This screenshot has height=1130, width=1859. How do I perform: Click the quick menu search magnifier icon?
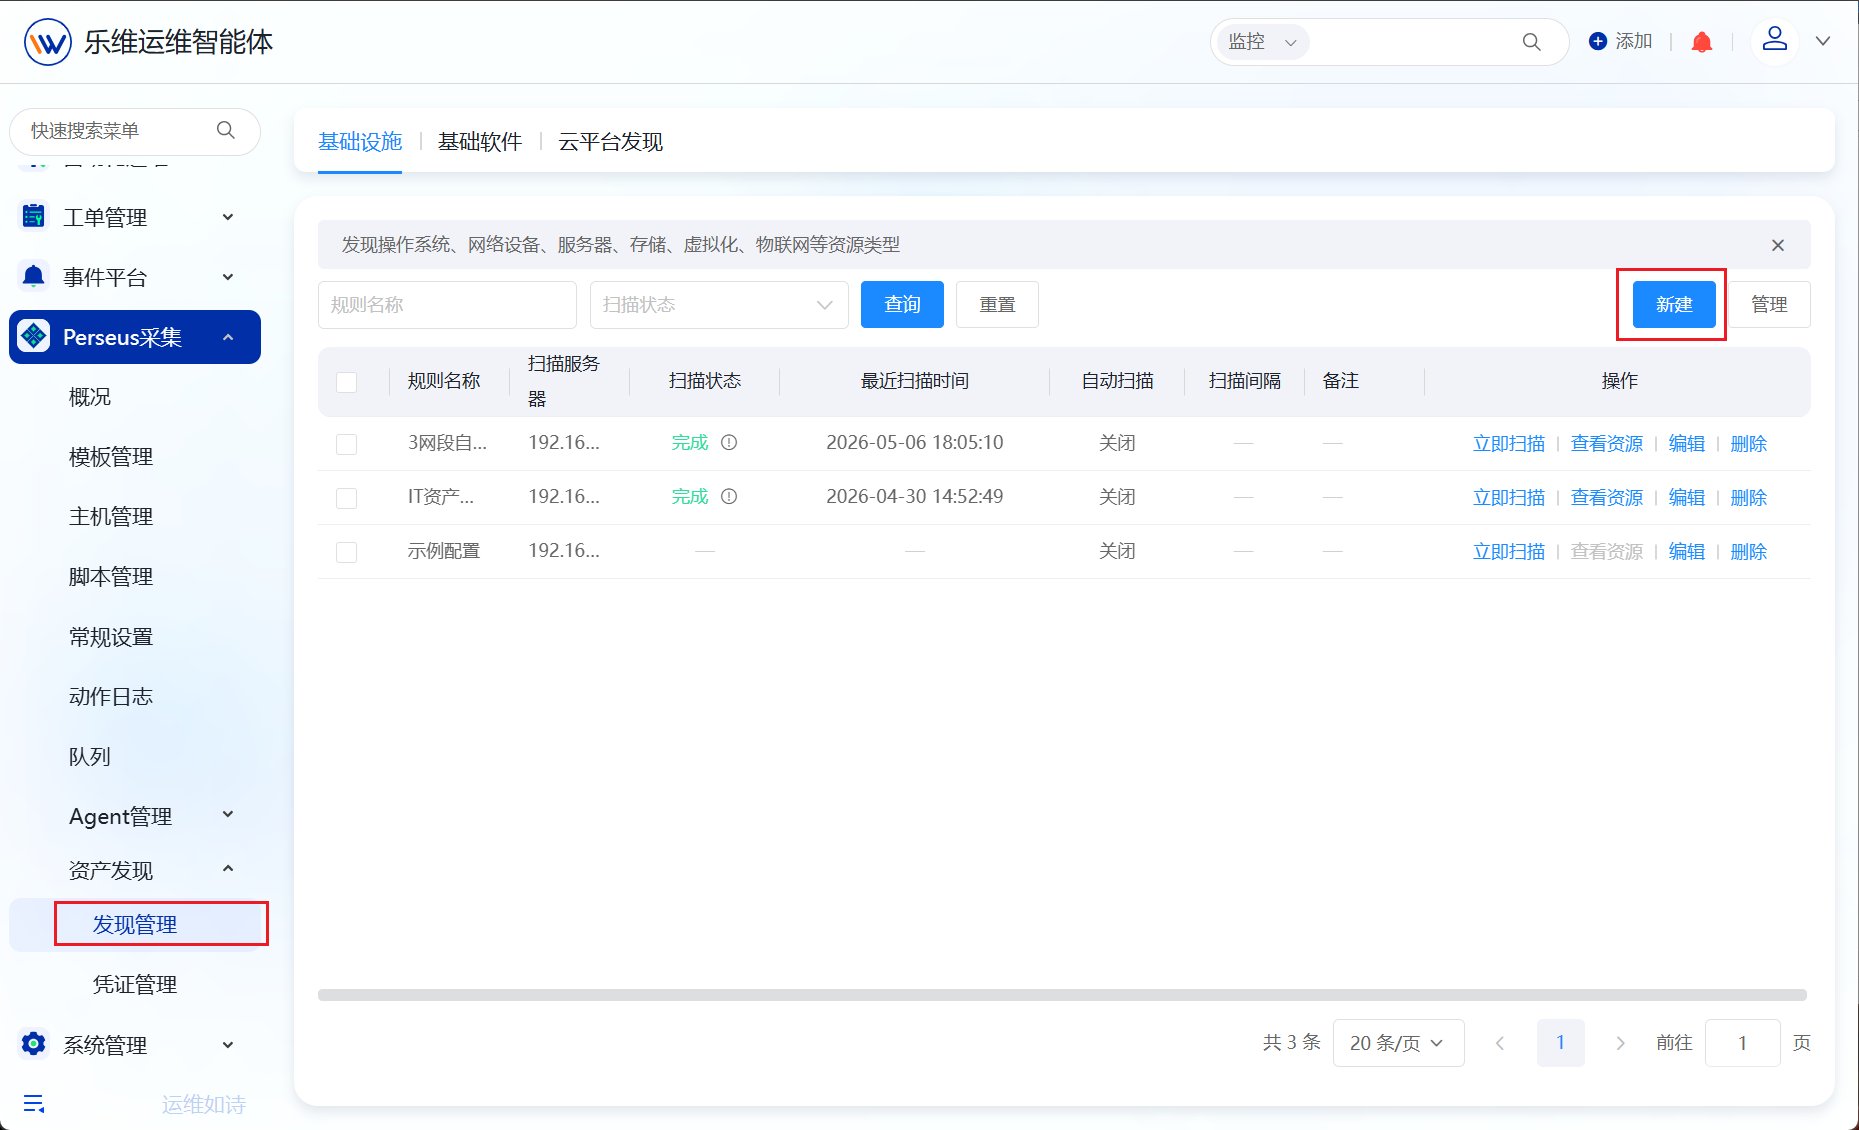pyautogui.click(x=226, y=130)
